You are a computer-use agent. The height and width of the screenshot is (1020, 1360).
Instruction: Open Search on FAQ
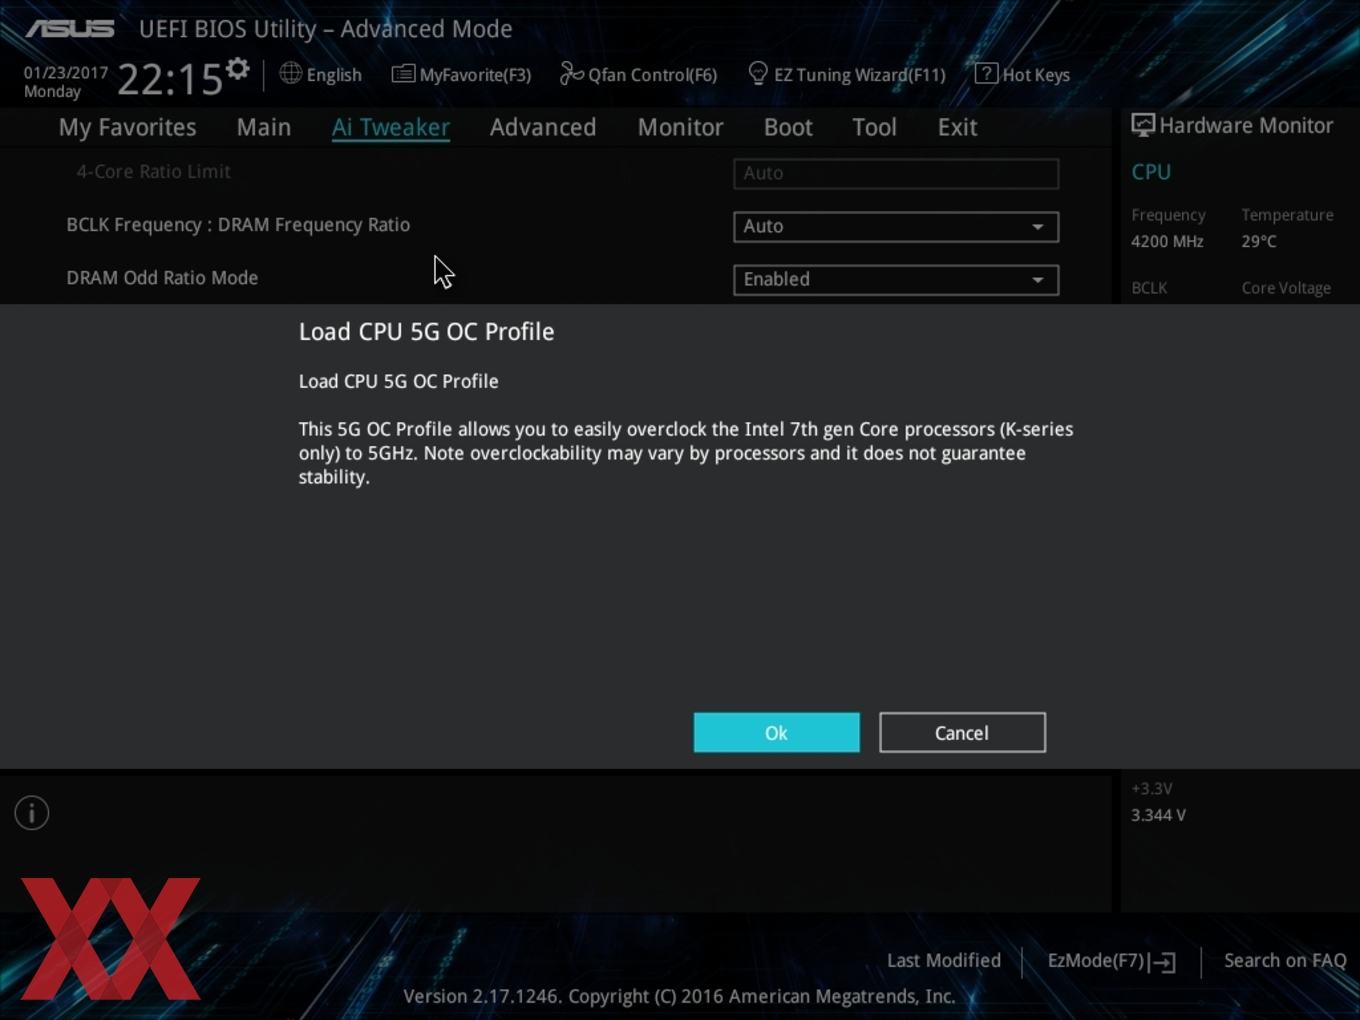pos(1285,961)
